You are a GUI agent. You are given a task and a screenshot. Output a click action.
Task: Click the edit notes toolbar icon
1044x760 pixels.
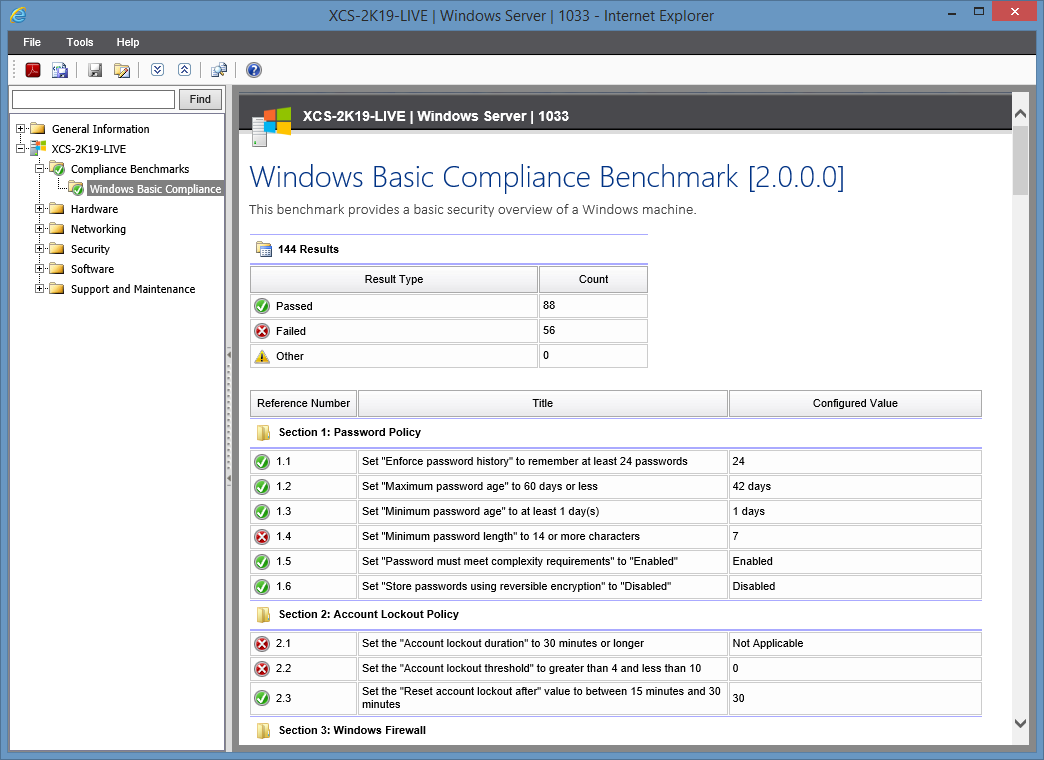point(122,70)
